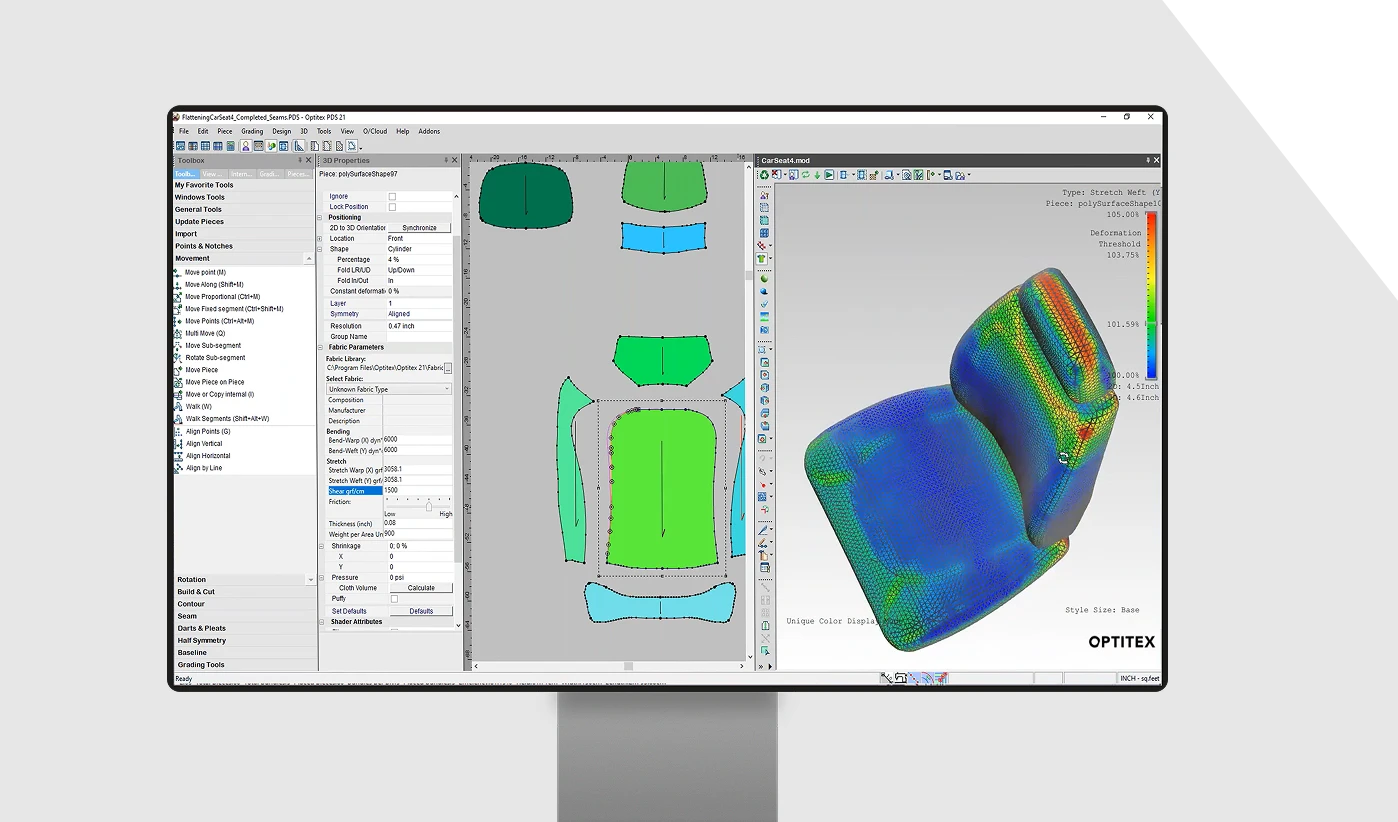Screen dimensions: 1398x822
Task: Tick the Ignore checkbox
Action: (392, 196)
